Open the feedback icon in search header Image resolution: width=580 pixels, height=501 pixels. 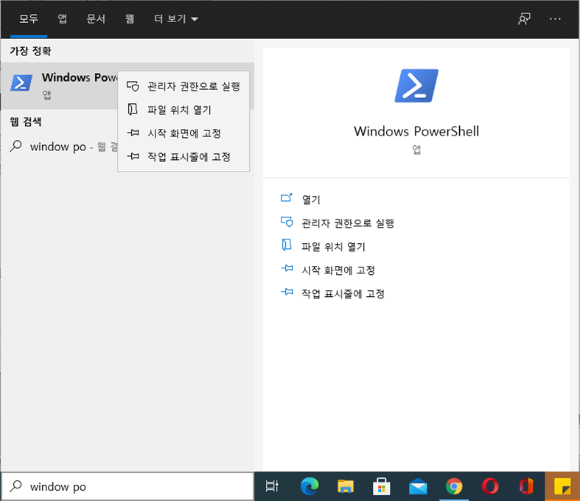click(x=524, y=19)
